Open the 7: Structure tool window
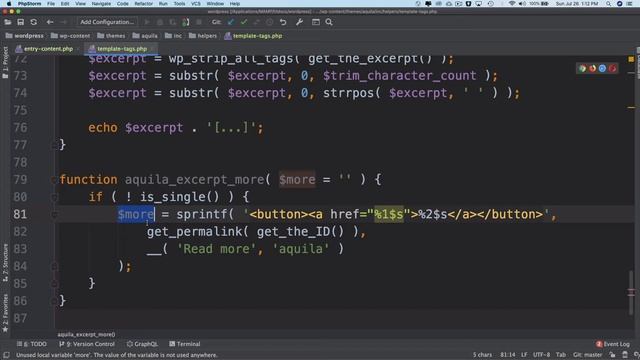The height and width of the screenshot is (360, 640). pos(5,262)
